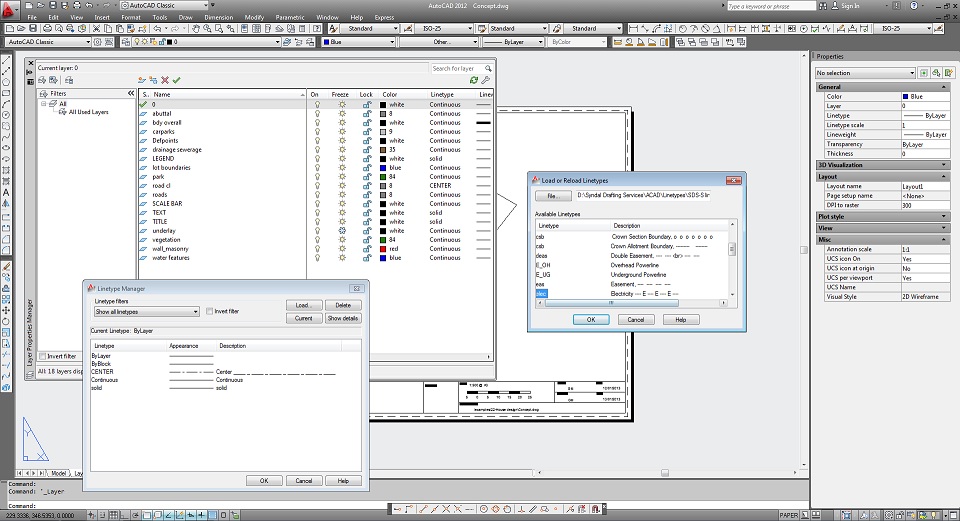The image size is (960, 521).
Task: Open the ByLayer linetype control dropdown
Action: pos(513,42)
